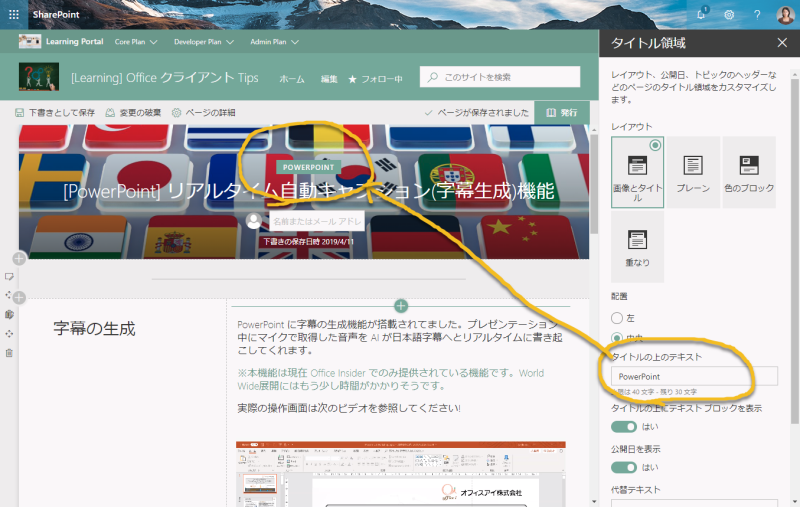Add section below banner using plus icon
The width and height of the screenshot is (800, 507).
[x=19, y=297]
